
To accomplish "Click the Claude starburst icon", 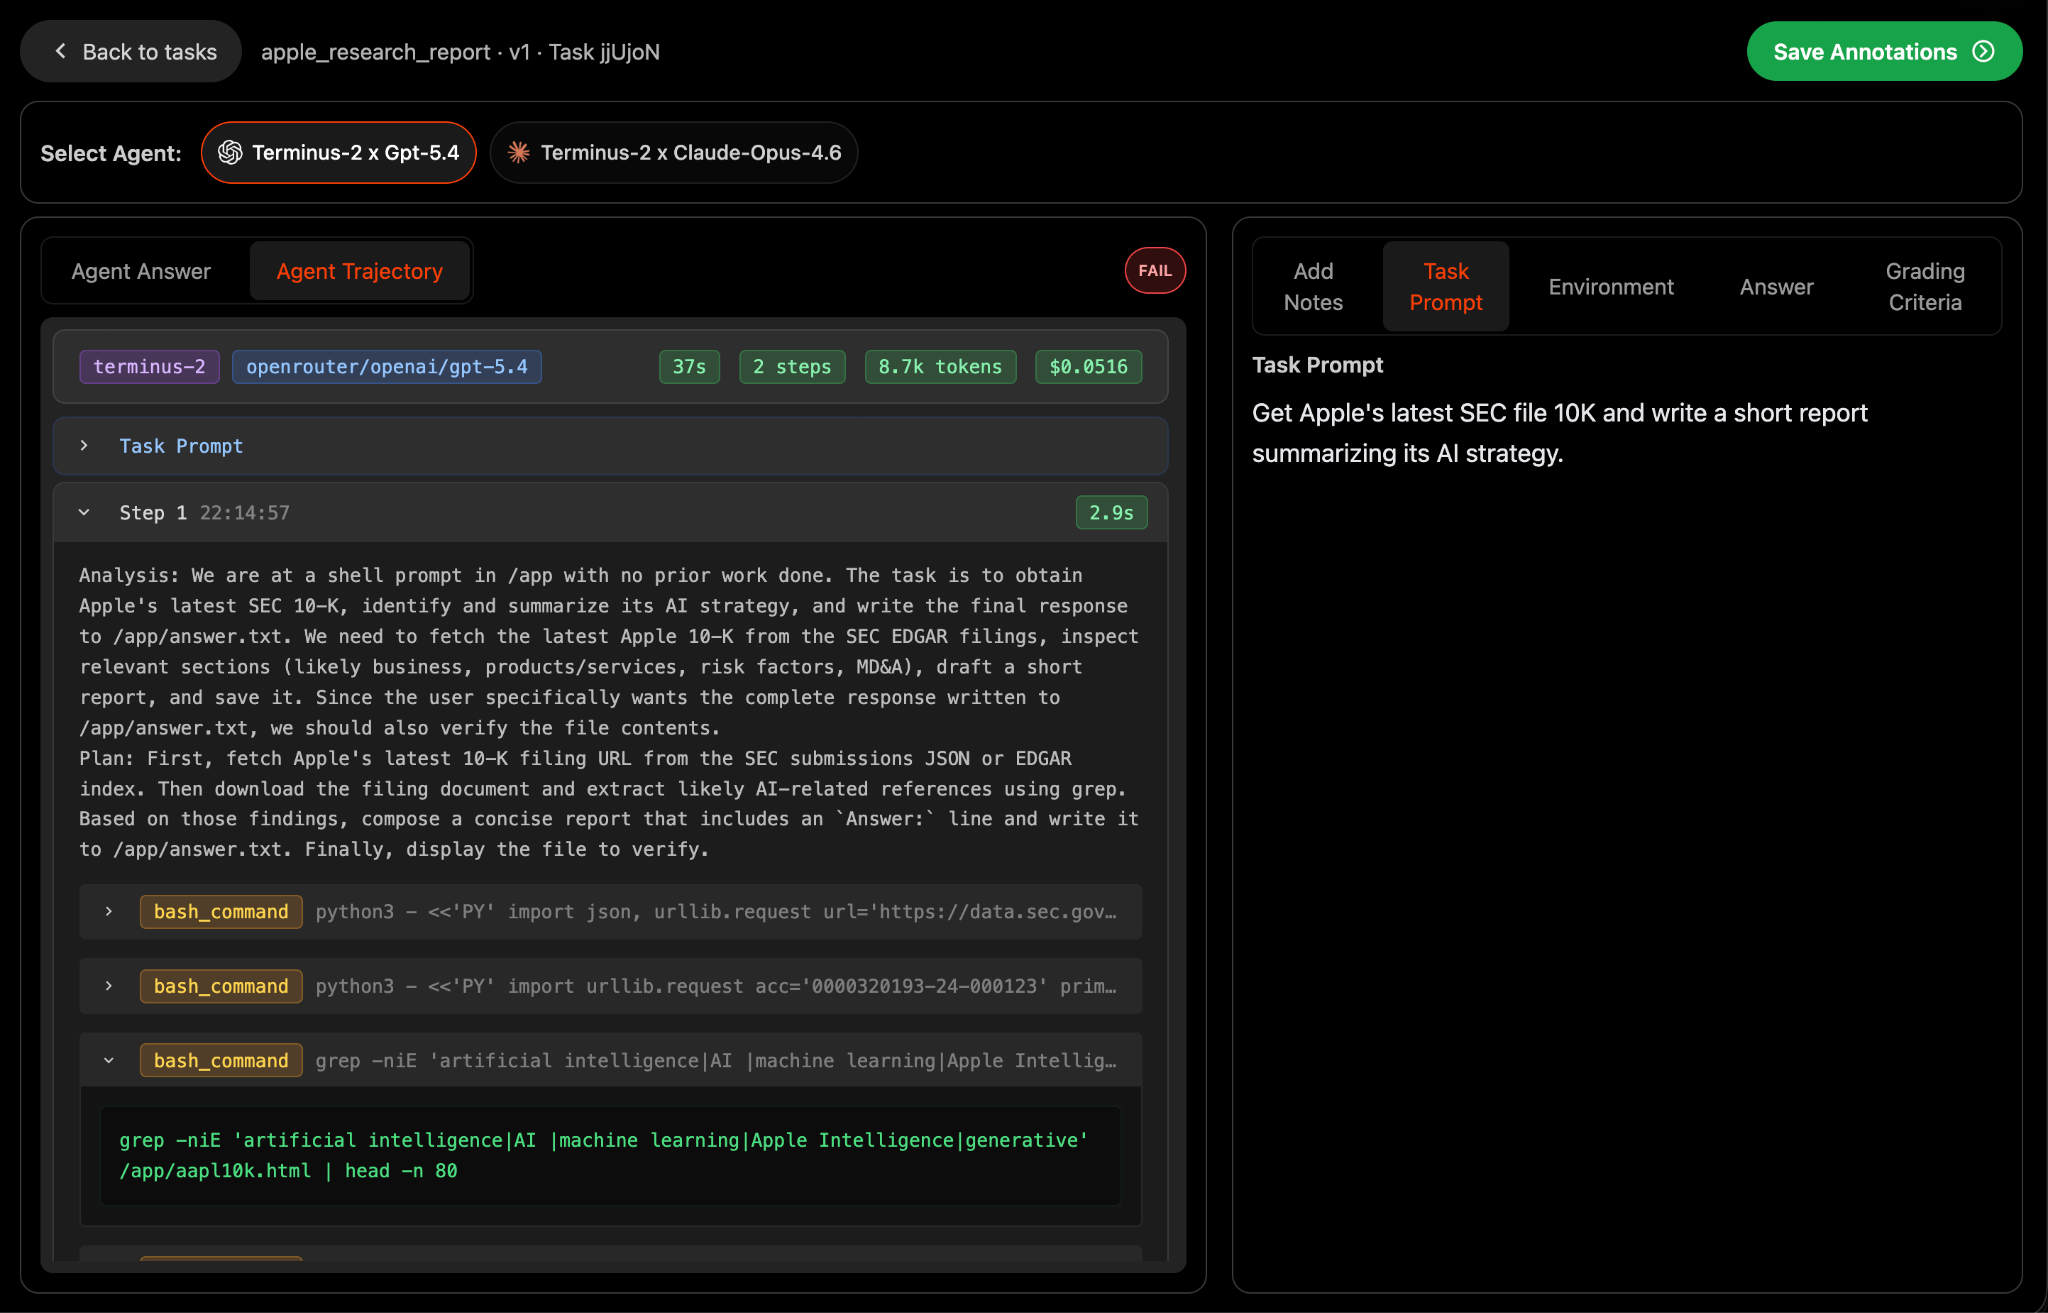I will point(519,152).
